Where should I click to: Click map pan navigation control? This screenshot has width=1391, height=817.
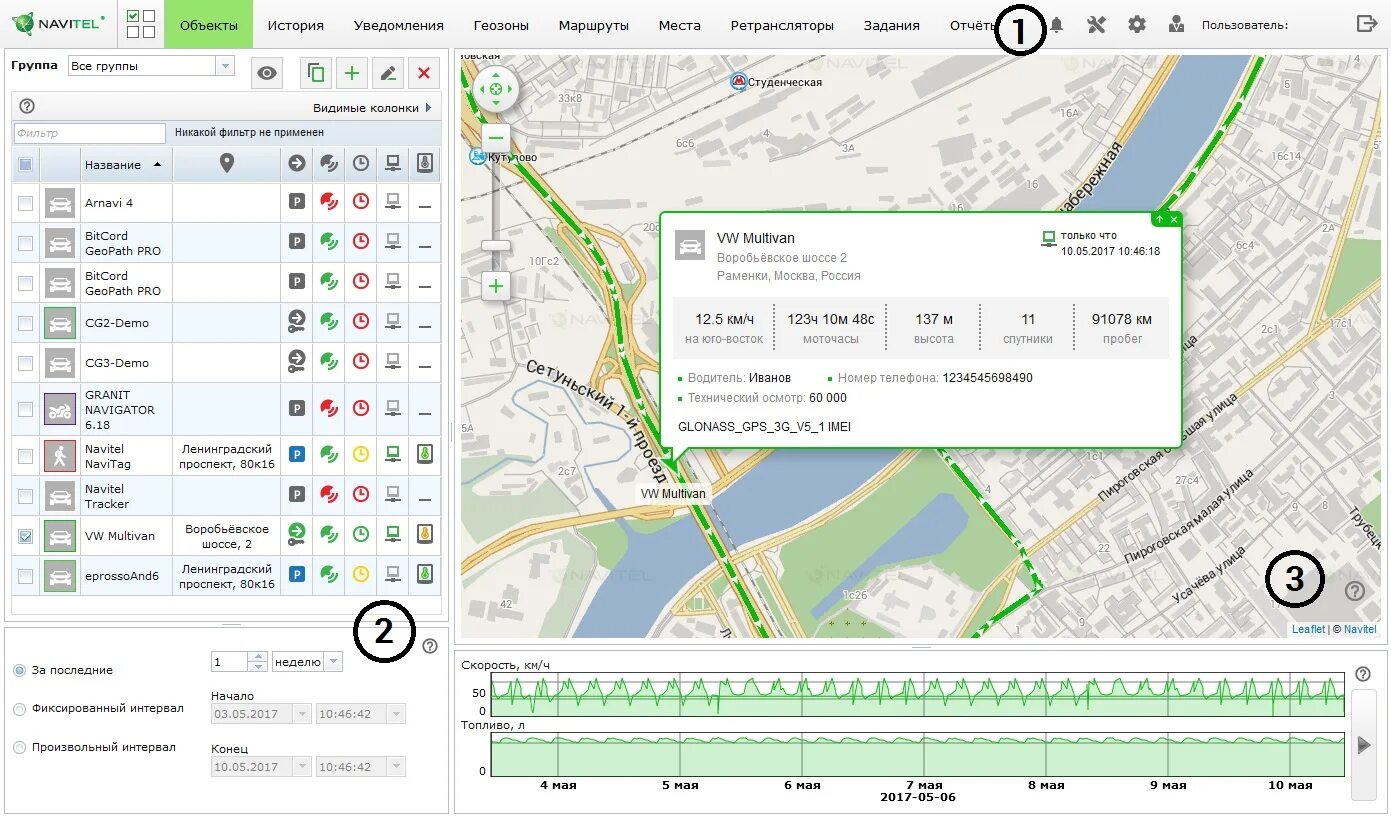coord(496,90)
